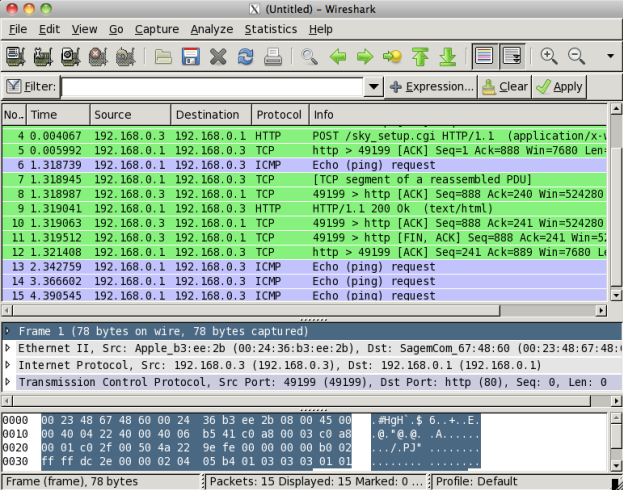Sort by Protocol column header
This screenshot has width=624, height=491.
pos(280,115)
